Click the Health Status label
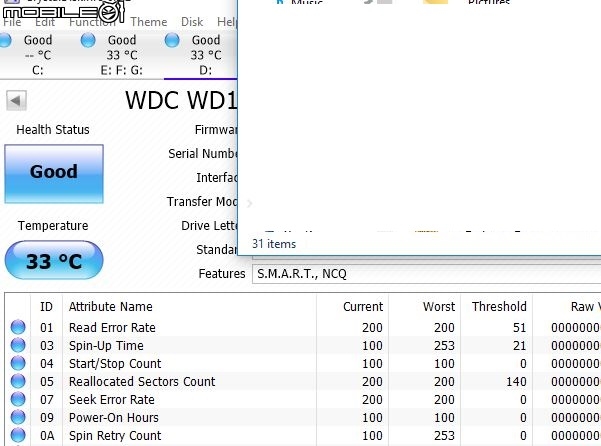Screen dimensions: 601x446 pos(53,130)
